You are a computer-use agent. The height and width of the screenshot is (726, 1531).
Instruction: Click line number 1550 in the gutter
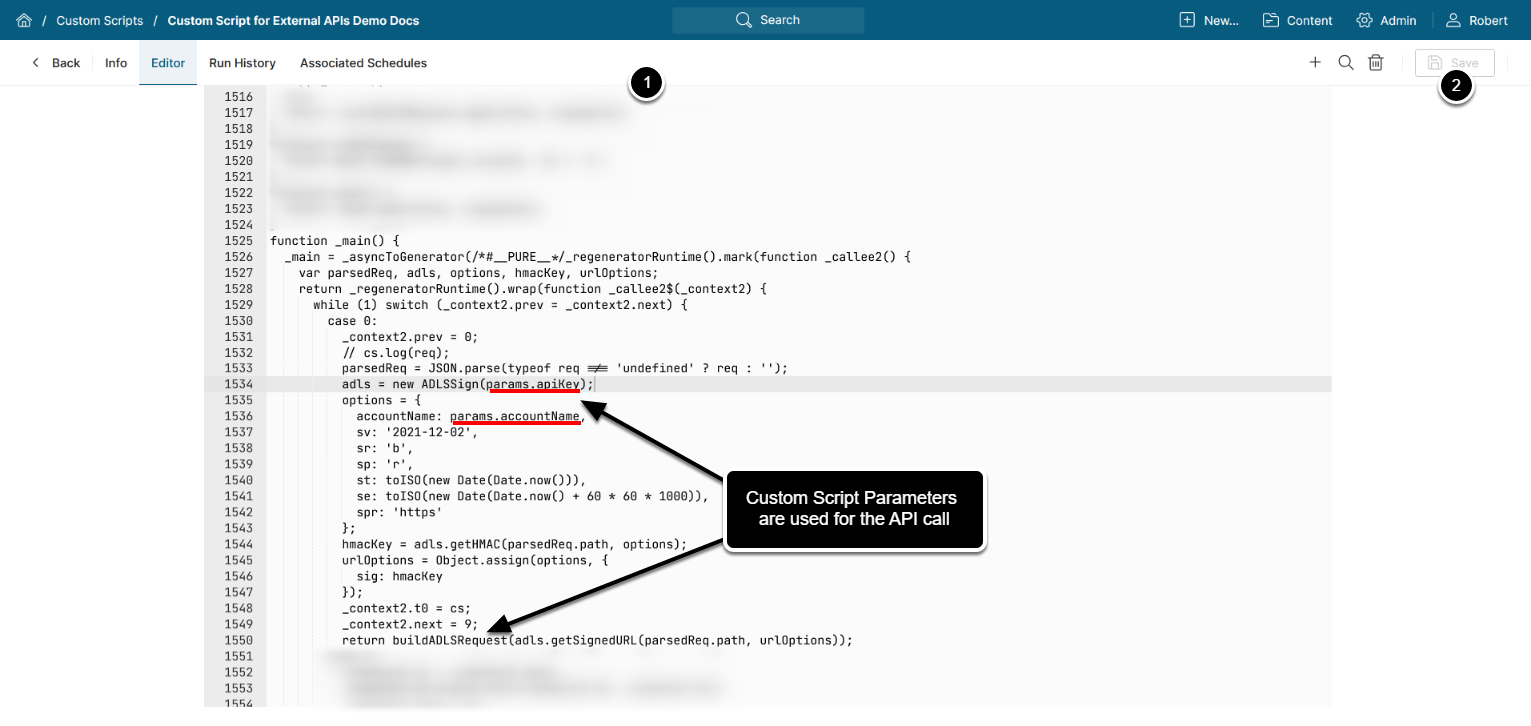[238, 641]
